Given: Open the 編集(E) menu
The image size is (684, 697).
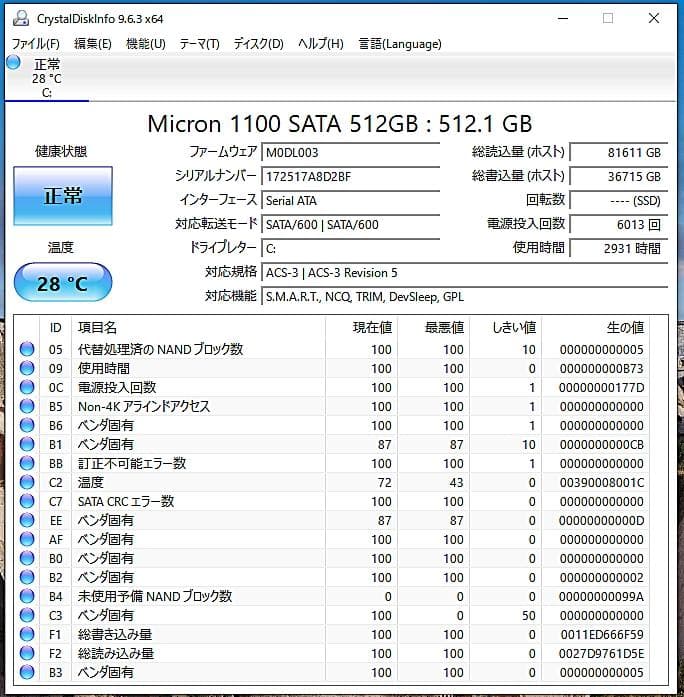Looking at the screenshot, I should tap(92, 44).
